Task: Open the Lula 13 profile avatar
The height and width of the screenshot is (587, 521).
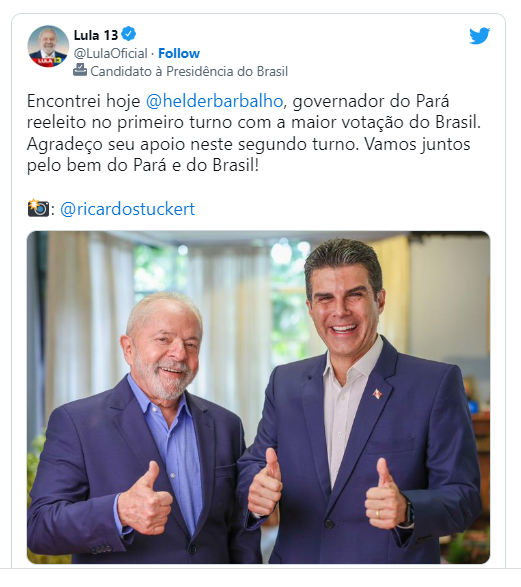Action: (48, 46)
